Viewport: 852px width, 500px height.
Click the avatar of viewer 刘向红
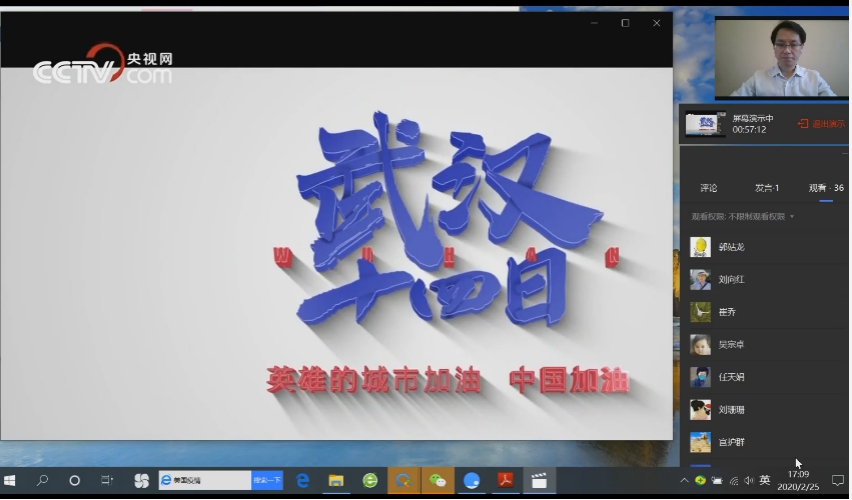[x=700, y=280]
